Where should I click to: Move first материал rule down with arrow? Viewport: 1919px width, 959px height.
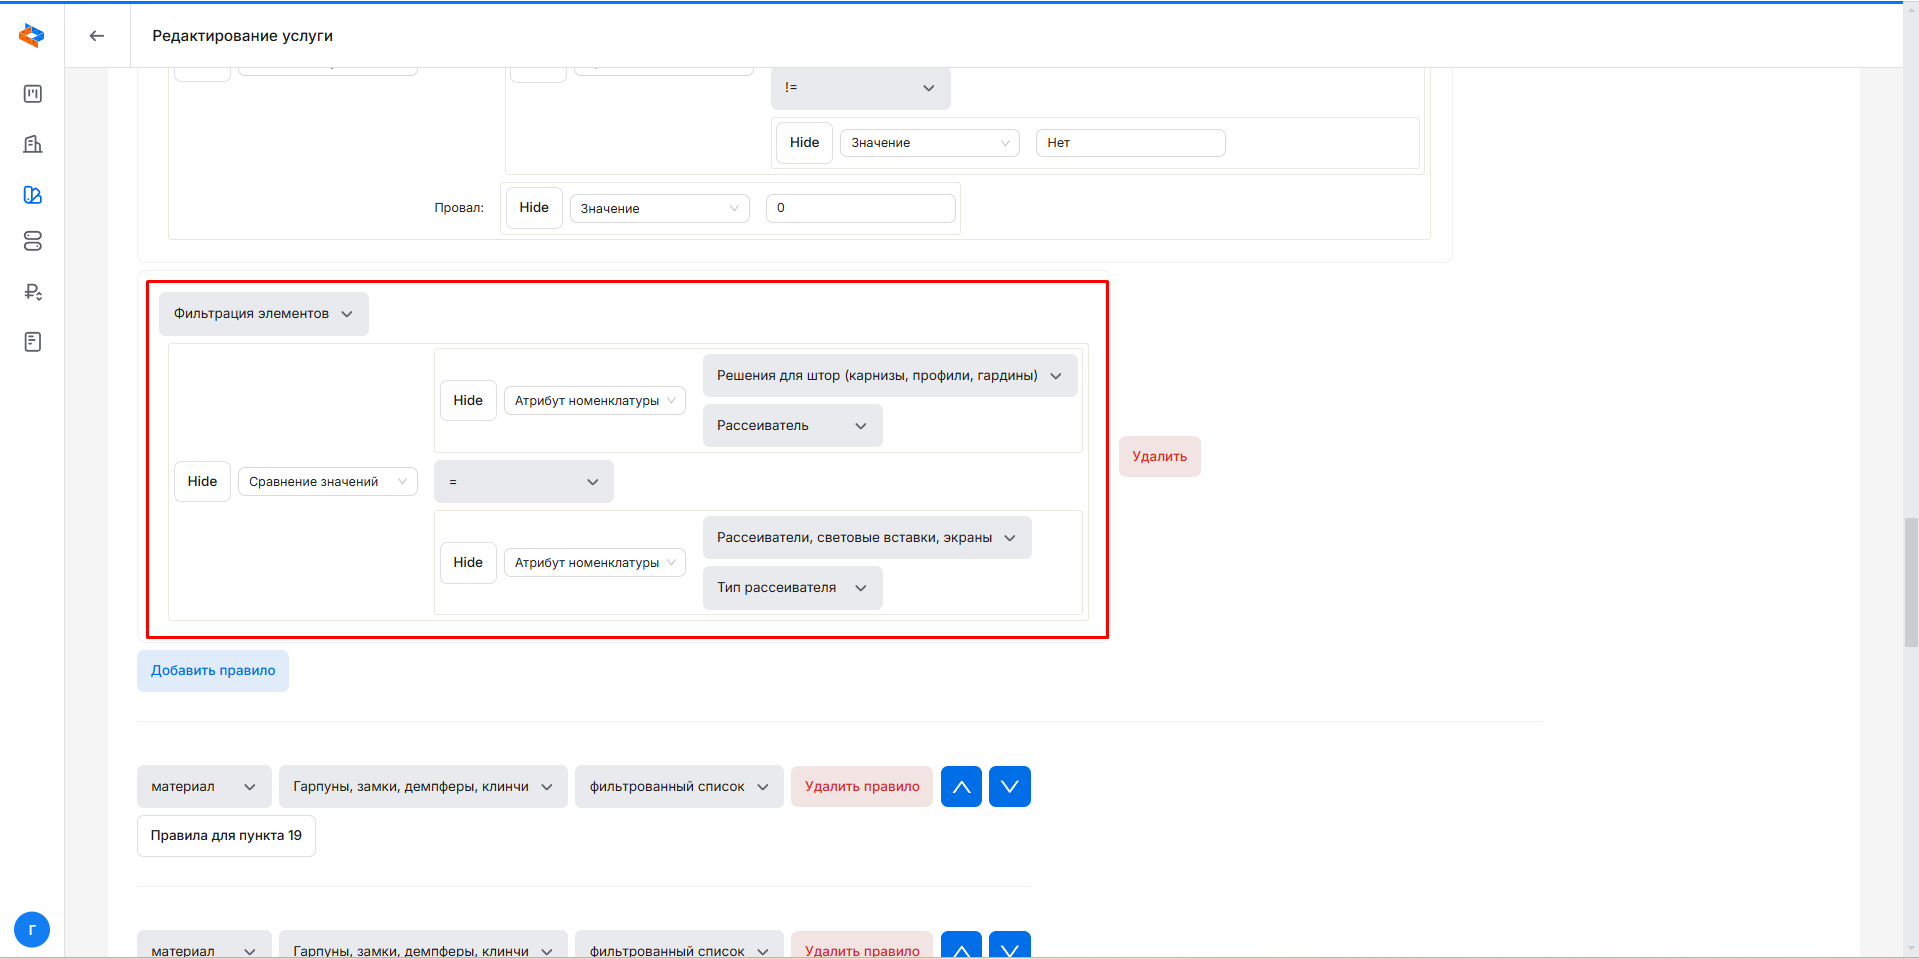(1009, 787)
